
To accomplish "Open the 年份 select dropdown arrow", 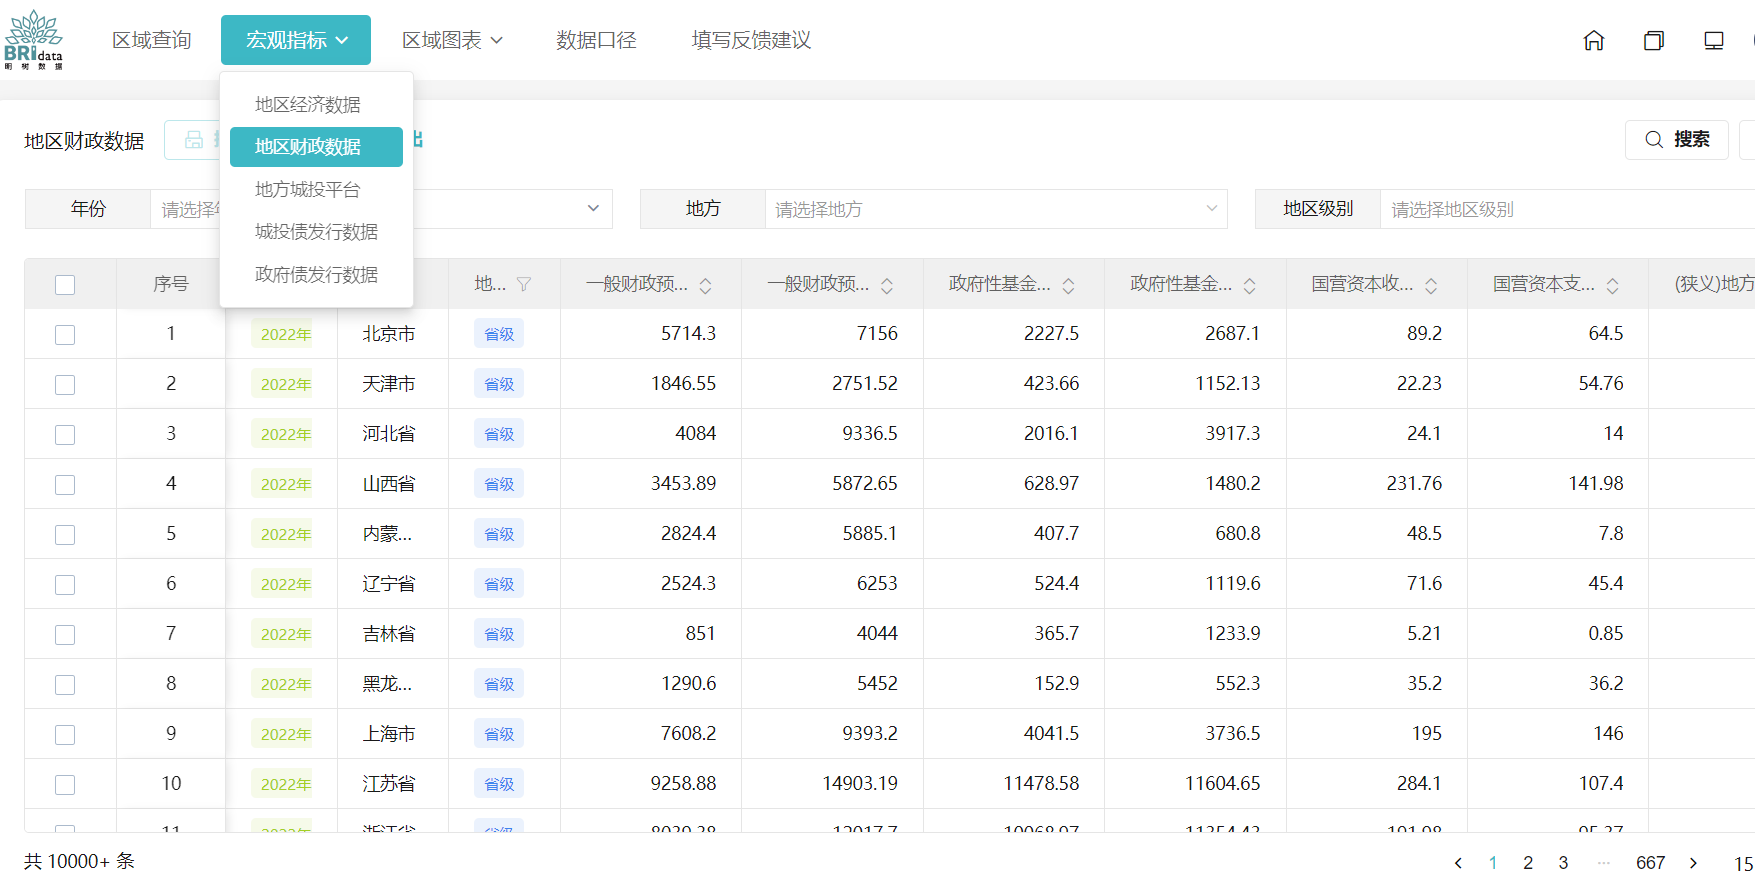I will (593, 208).
